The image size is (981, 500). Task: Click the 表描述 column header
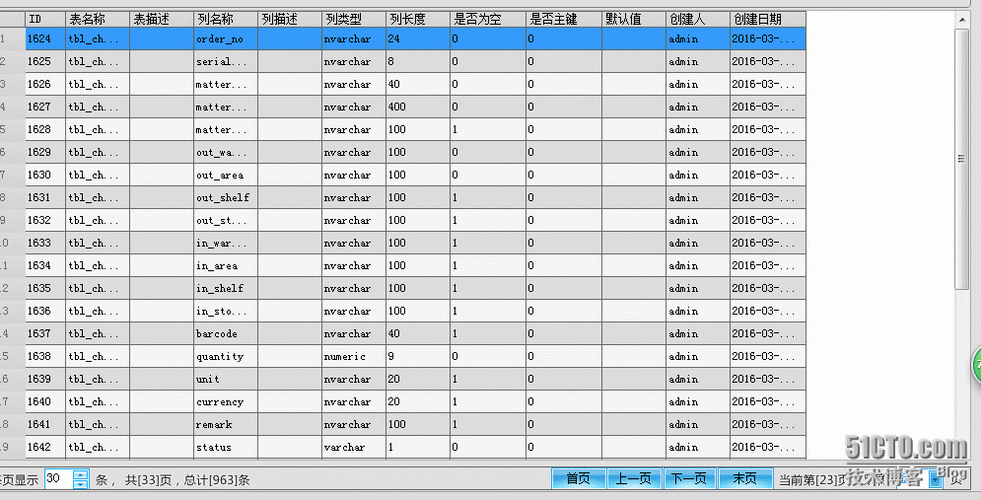161,19
